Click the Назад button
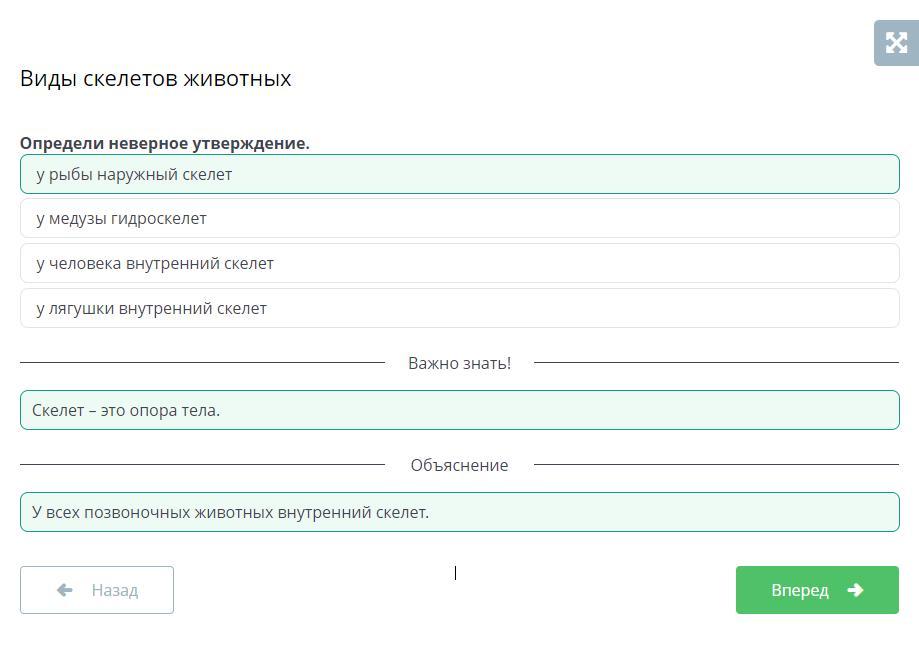 click(97, 590)
